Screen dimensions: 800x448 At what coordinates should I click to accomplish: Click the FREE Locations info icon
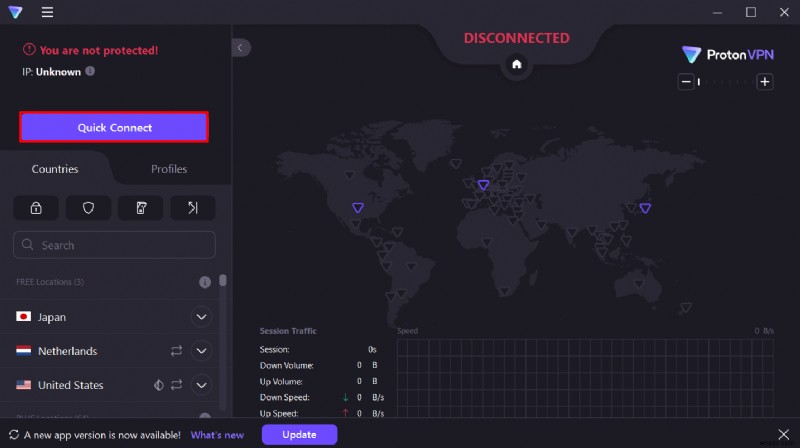(205, 282)
